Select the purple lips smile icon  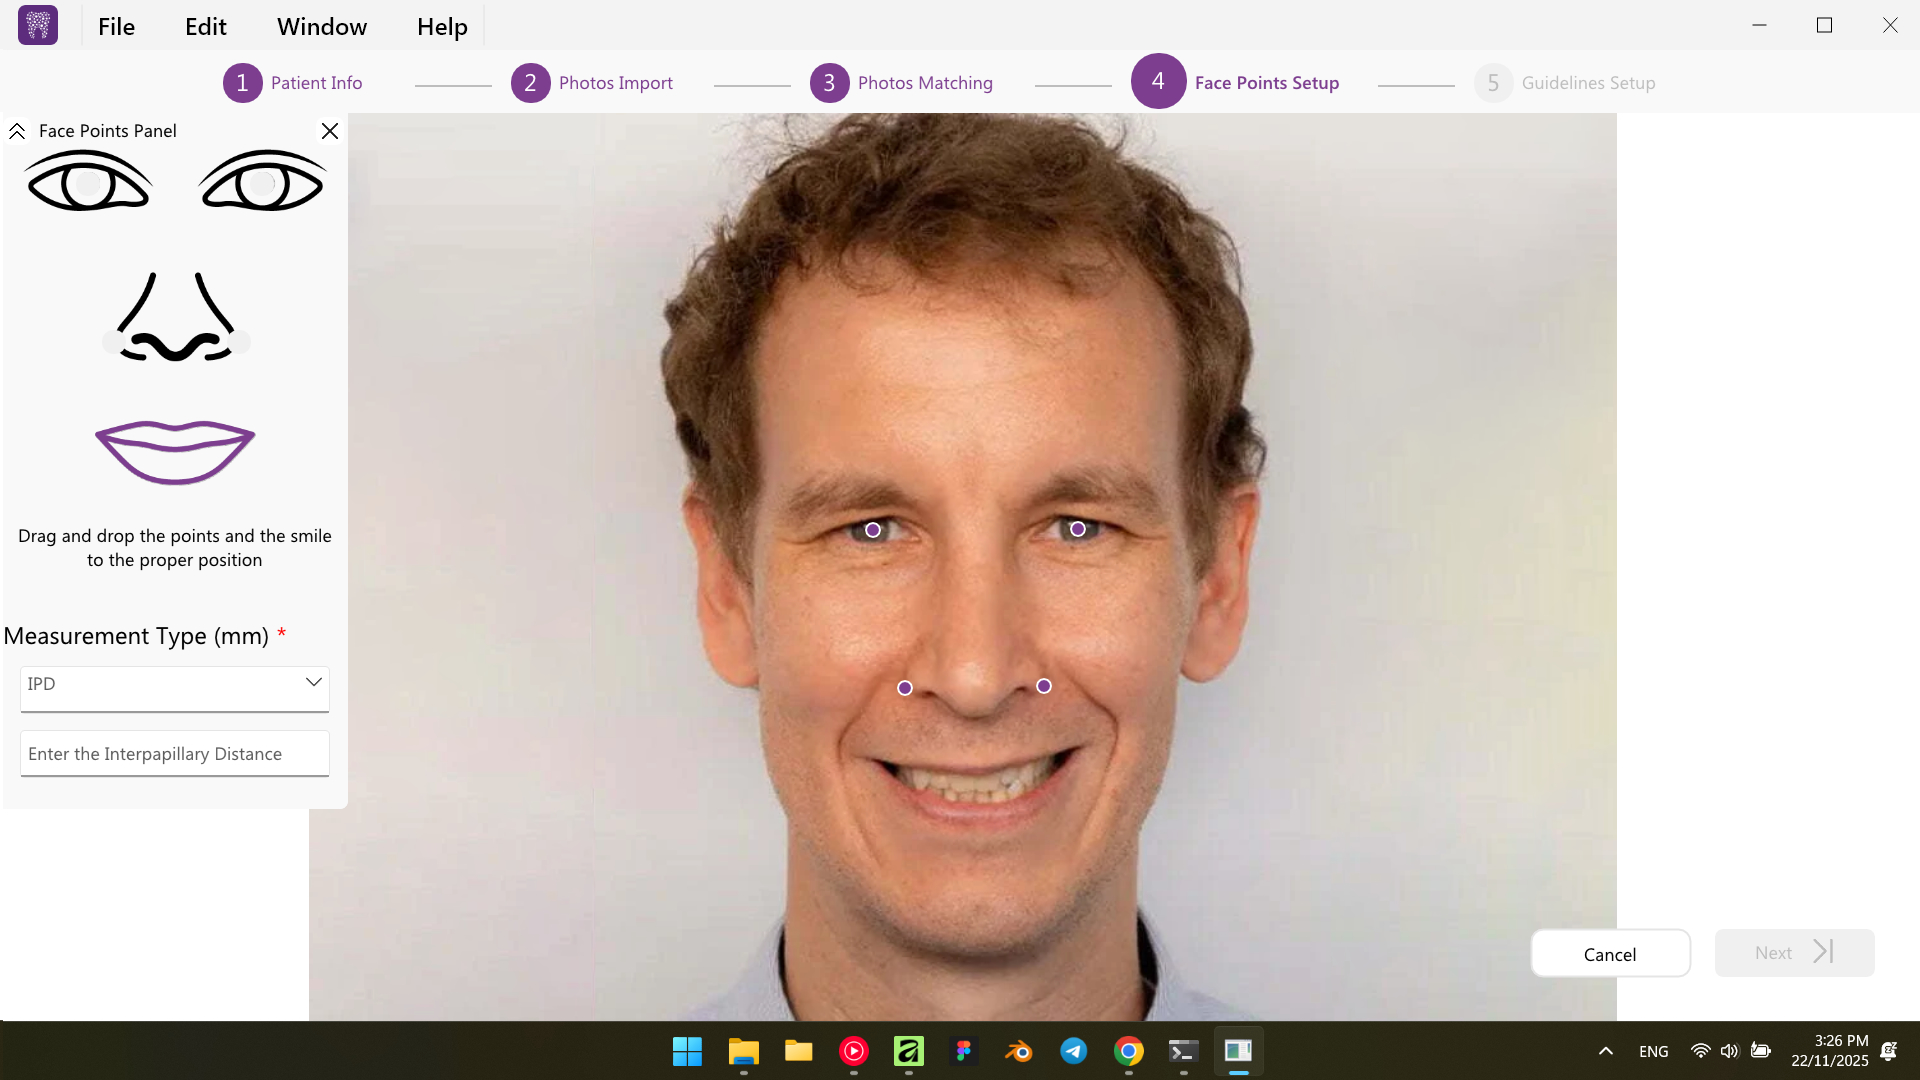(x=175, y=452)
